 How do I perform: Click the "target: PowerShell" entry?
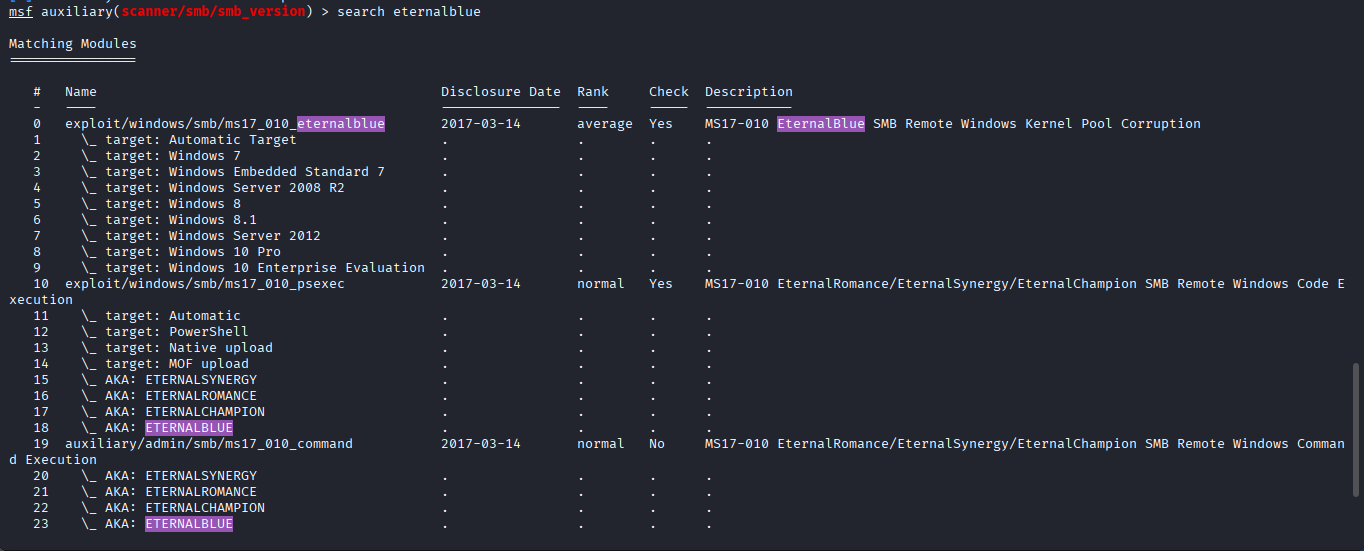click(176, 332)
